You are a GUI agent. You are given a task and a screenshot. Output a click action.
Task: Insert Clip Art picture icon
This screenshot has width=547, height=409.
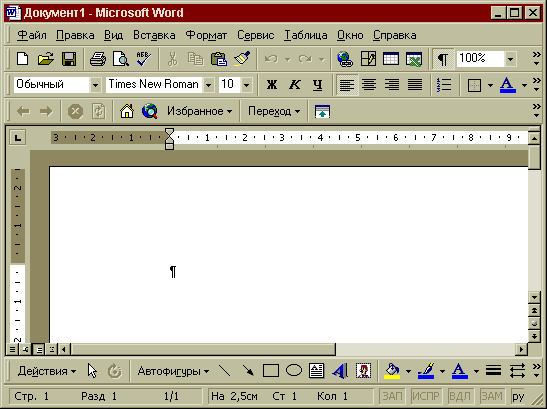coord(363,371)
